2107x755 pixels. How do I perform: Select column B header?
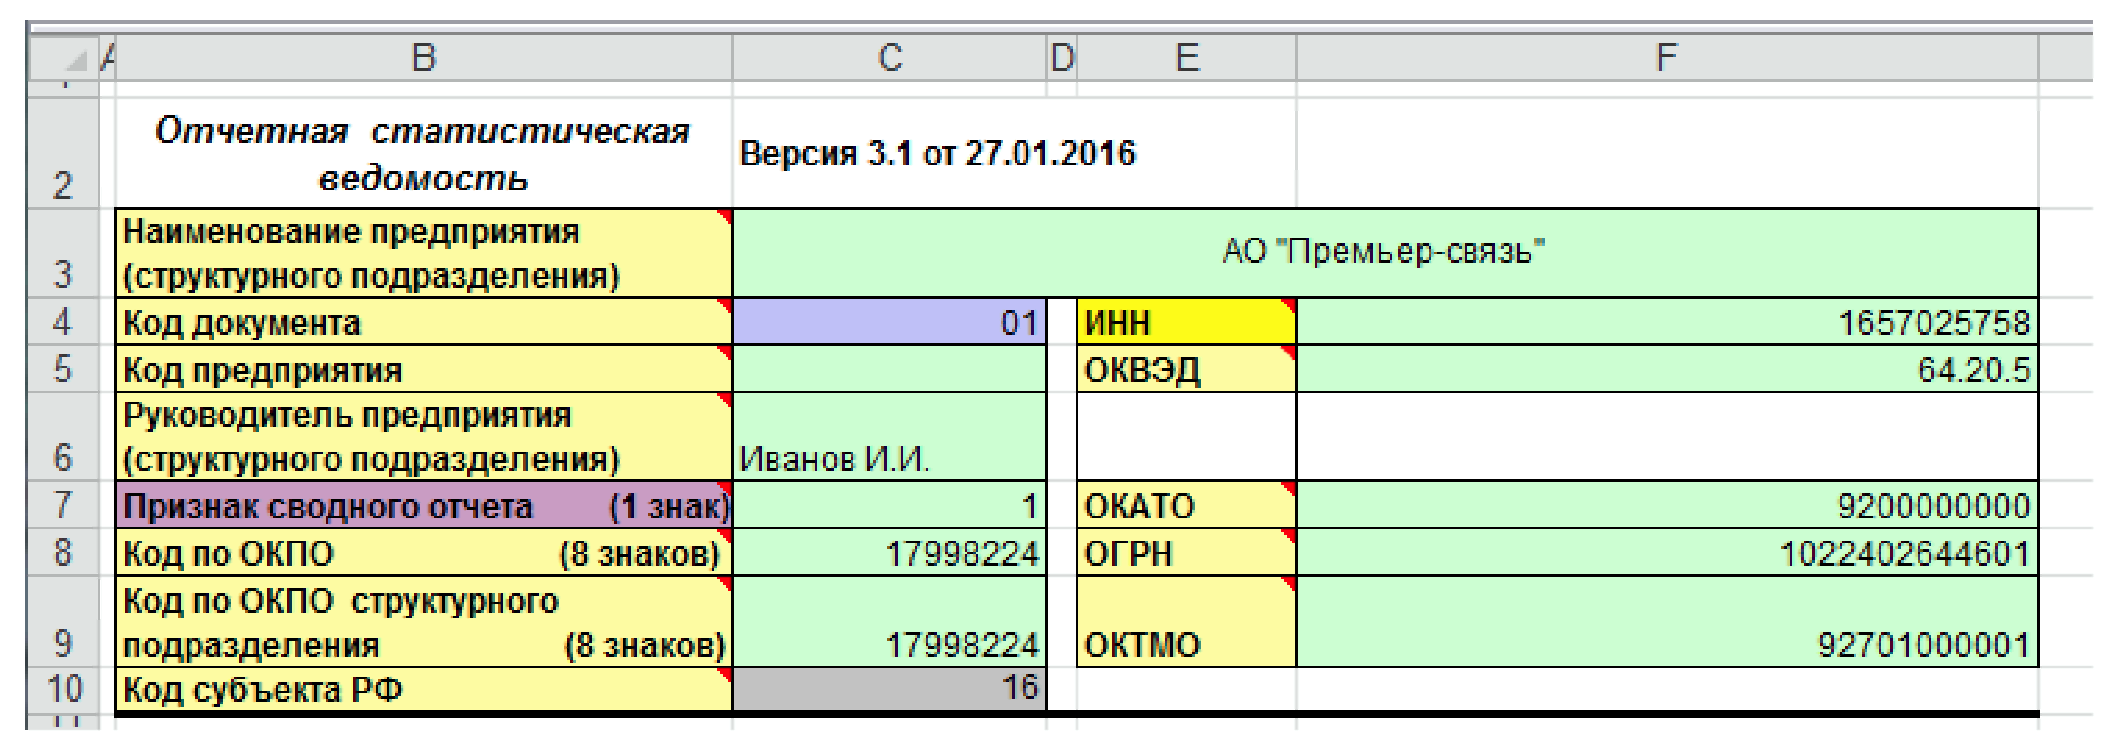click(x=424, y=58)
